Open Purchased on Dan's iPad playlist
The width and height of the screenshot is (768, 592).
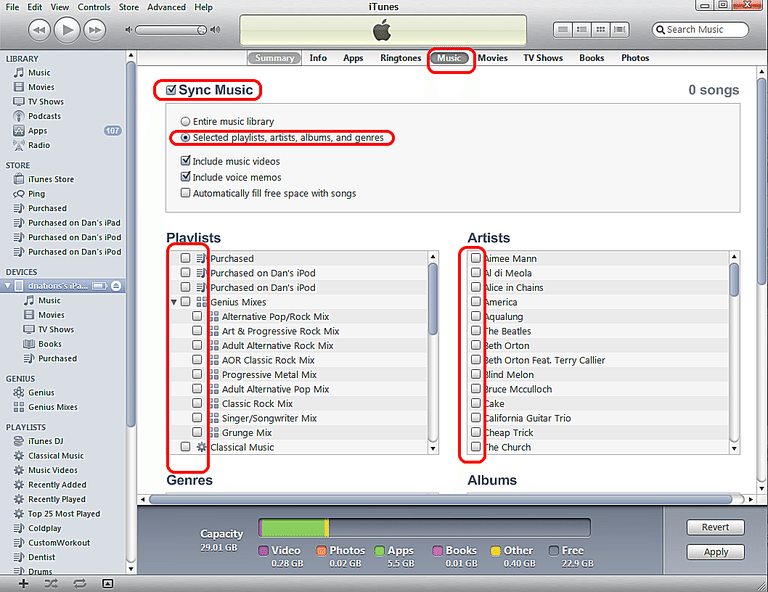74,223
